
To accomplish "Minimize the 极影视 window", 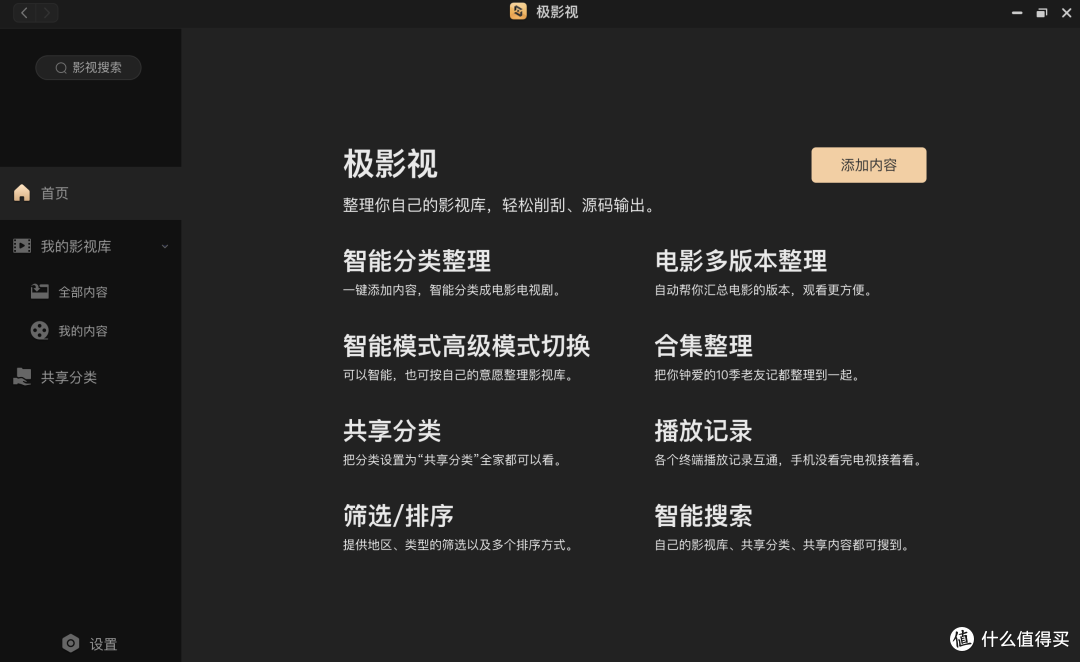I will [x=1017, y=12].
